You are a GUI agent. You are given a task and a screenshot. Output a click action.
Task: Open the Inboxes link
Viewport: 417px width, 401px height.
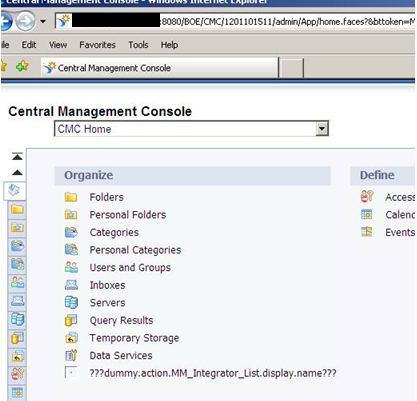point(107,285)
